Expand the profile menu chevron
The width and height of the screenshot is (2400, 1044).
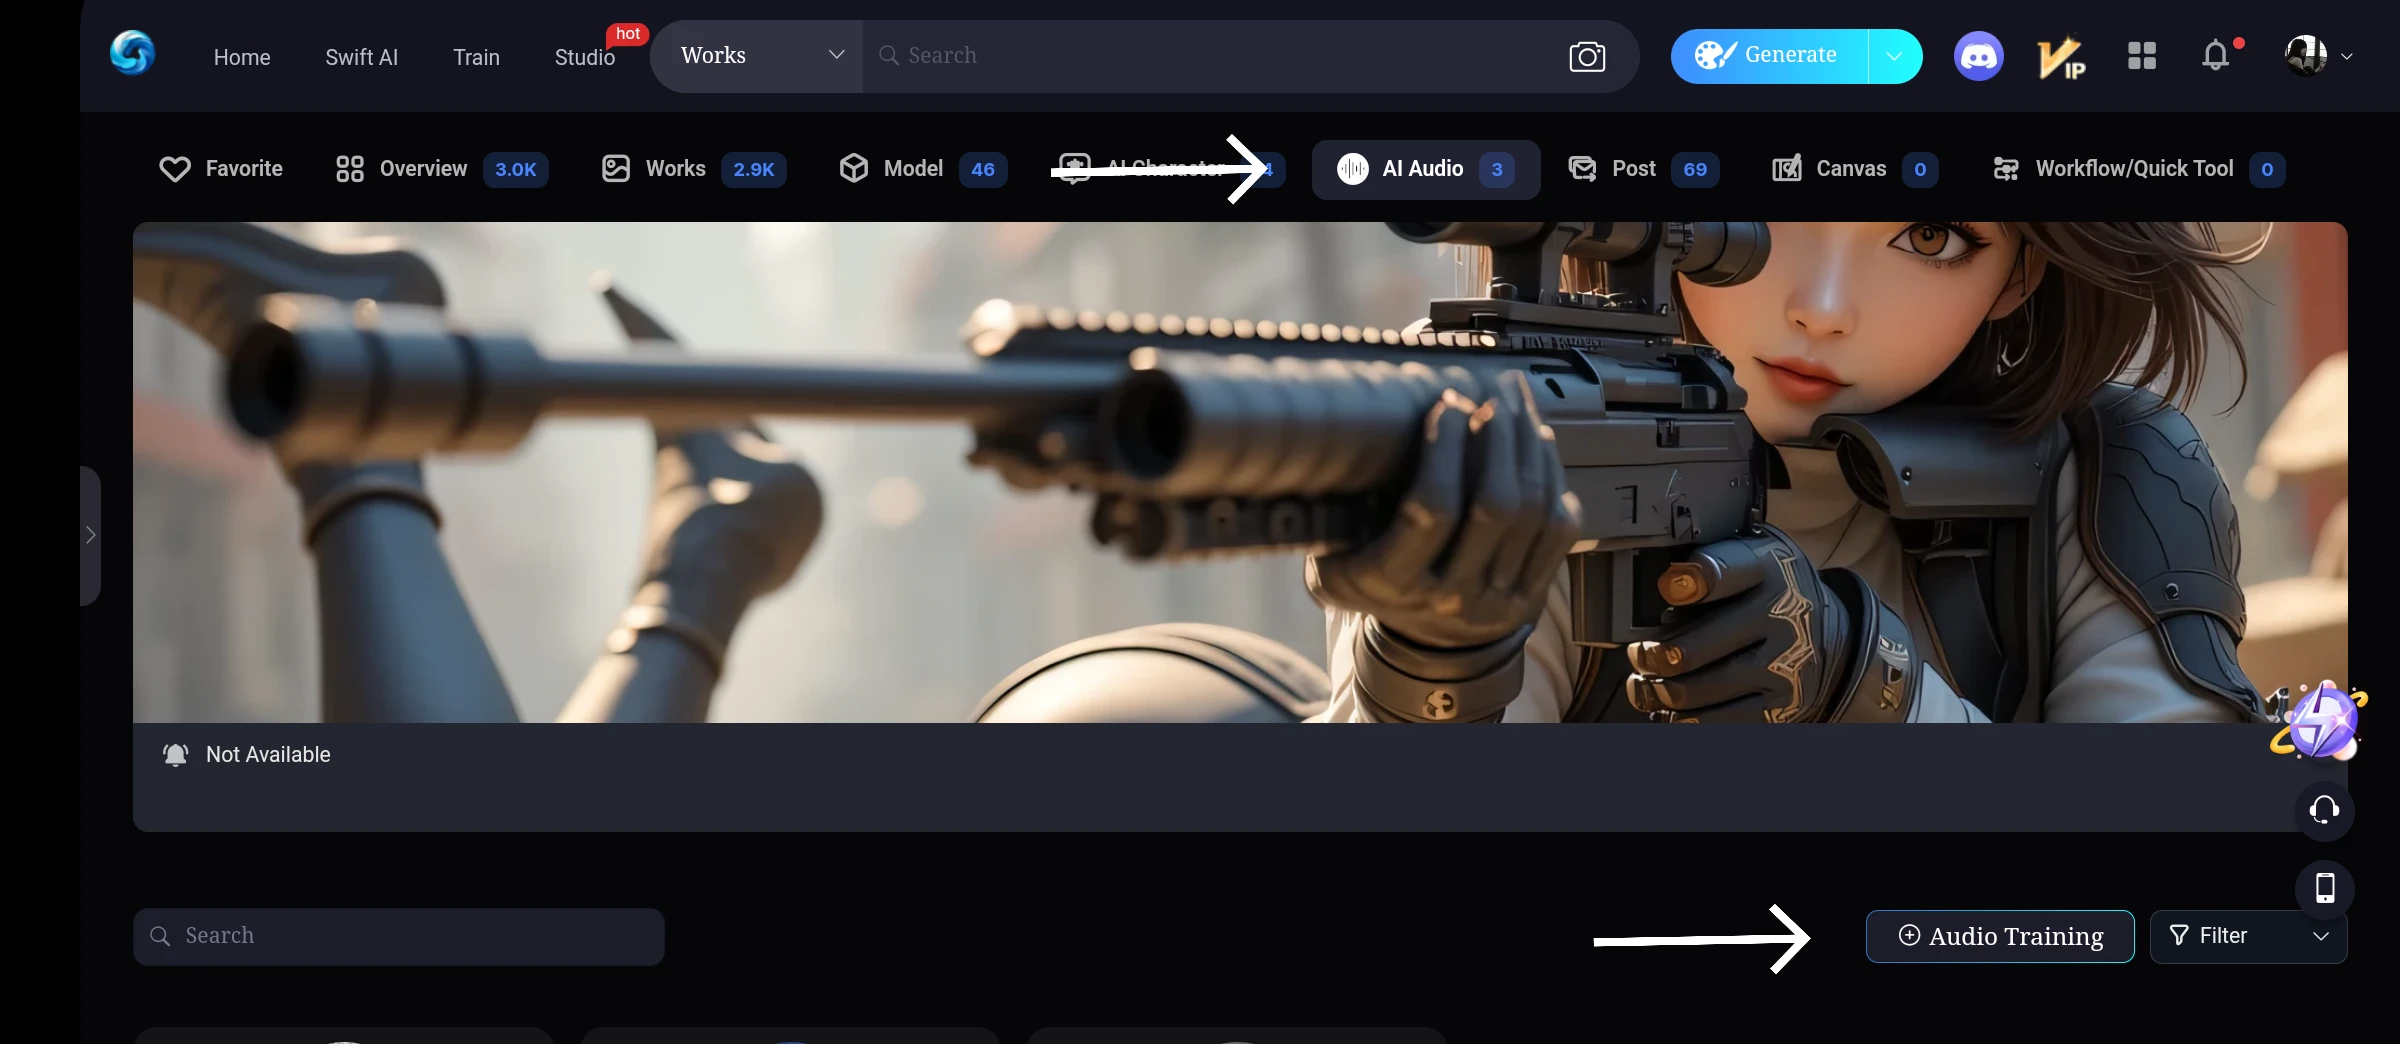[2346, 57]
